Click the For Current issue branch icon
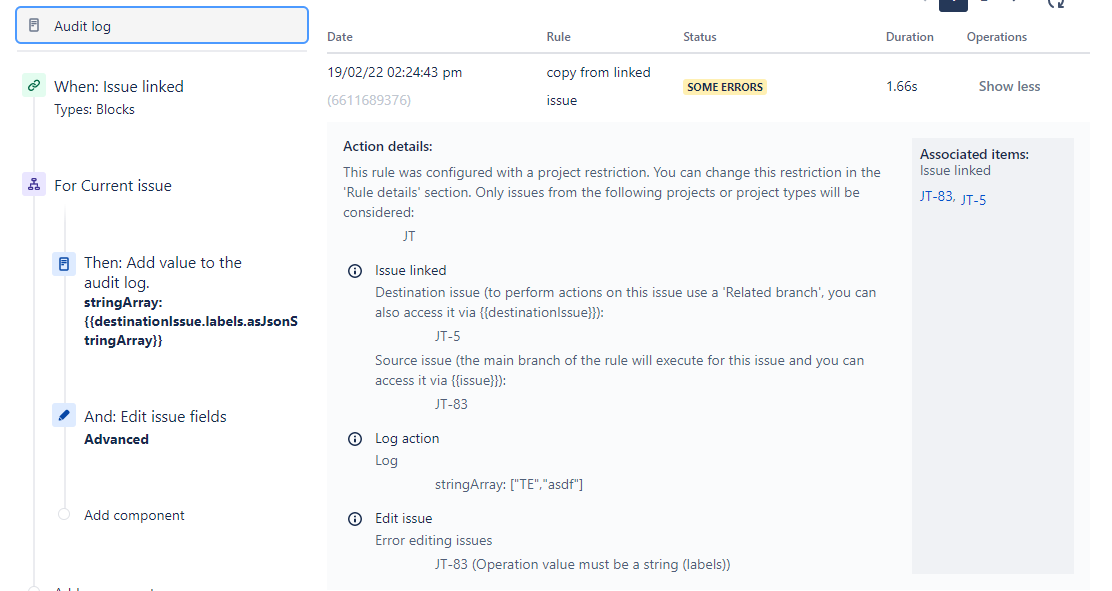 (x=33, y=185)
